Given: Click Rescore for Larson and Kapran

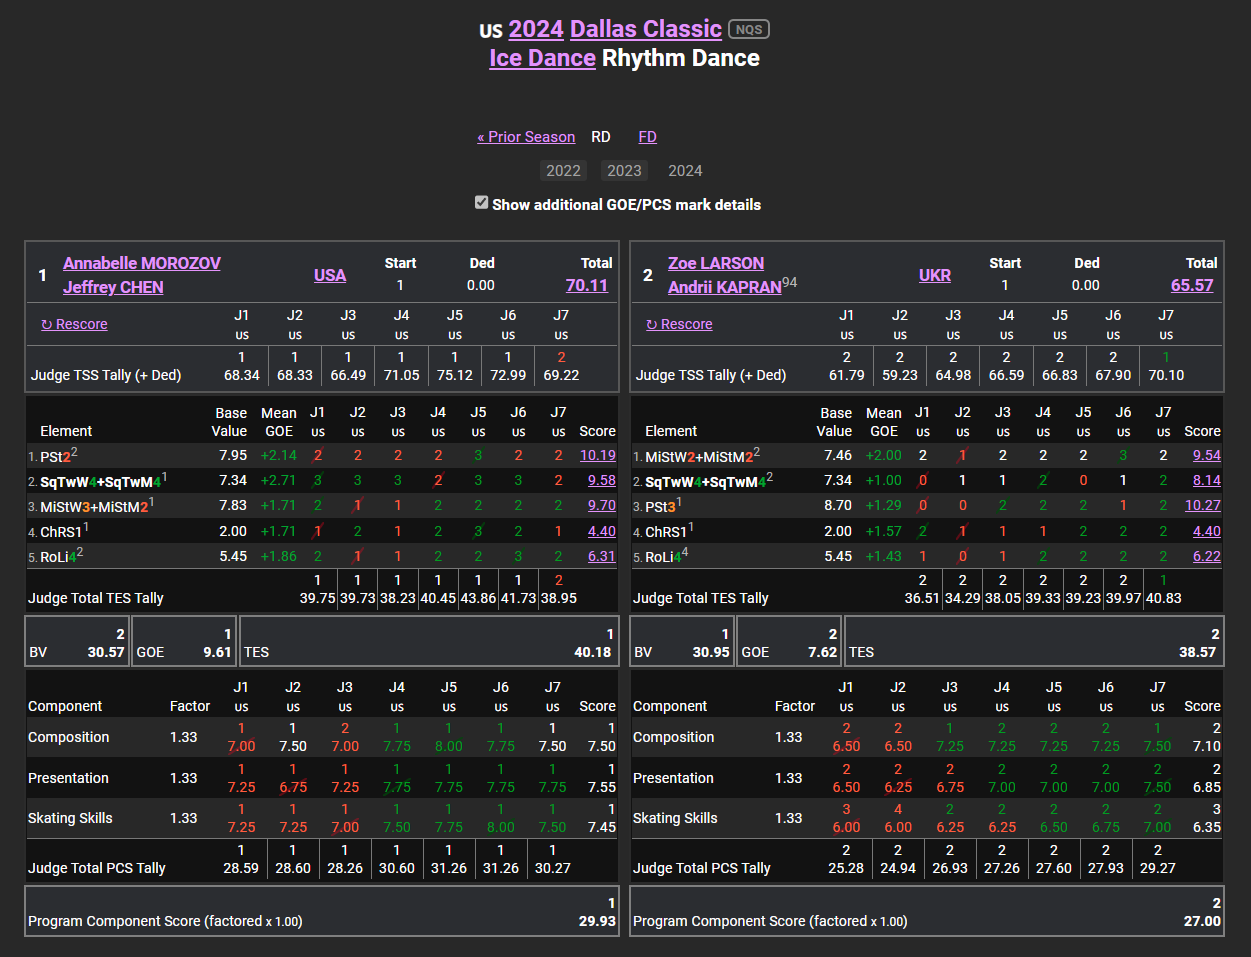Looking at the screenshot, I should (679, 324).
